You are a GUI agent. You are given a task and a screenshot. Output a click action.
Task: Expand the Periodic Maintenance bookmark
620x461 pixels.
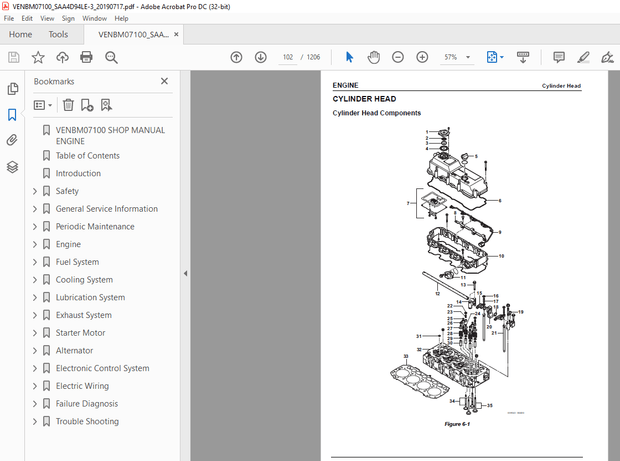(x=35, y=227)
